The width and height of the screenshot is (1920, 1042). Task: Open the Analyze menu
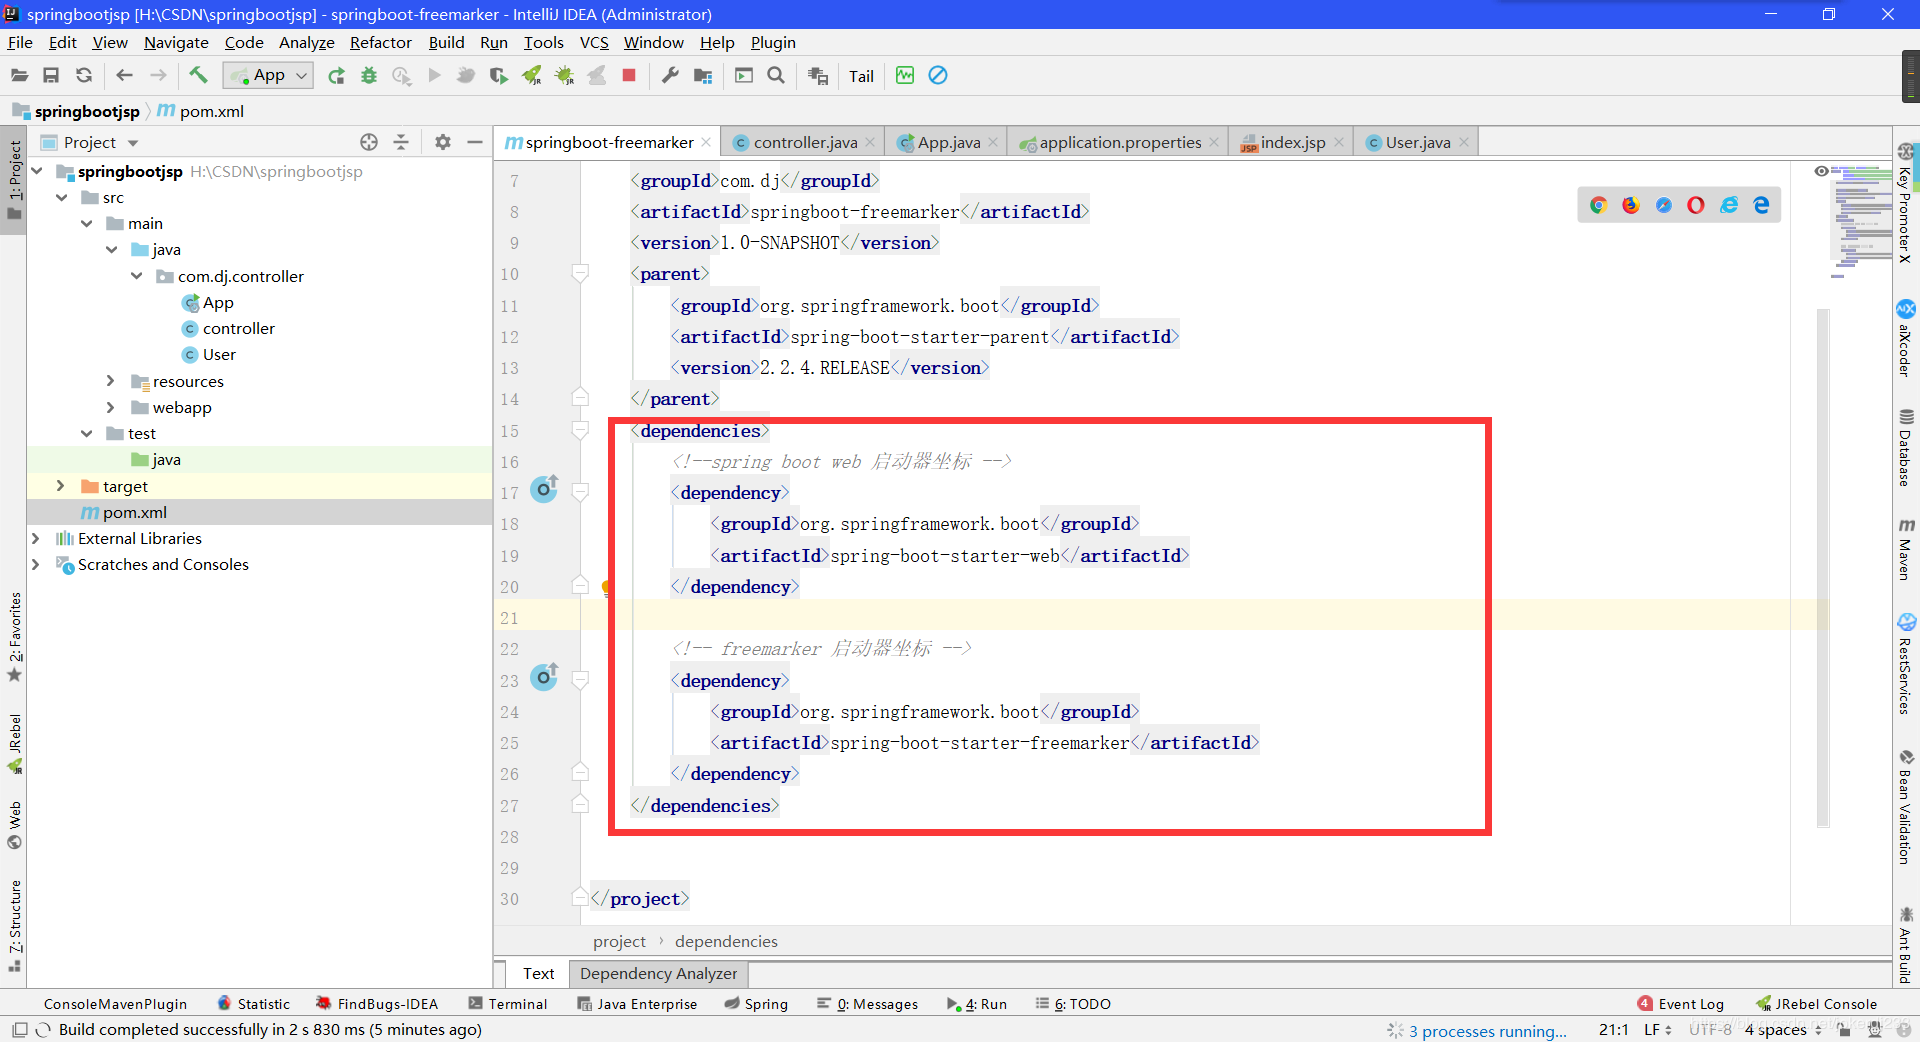coord(306,42)
